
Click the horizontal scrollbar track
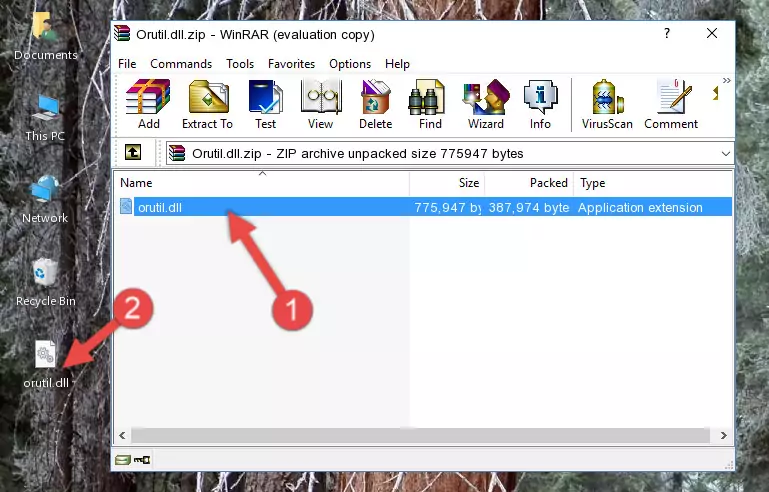point(420,435)
